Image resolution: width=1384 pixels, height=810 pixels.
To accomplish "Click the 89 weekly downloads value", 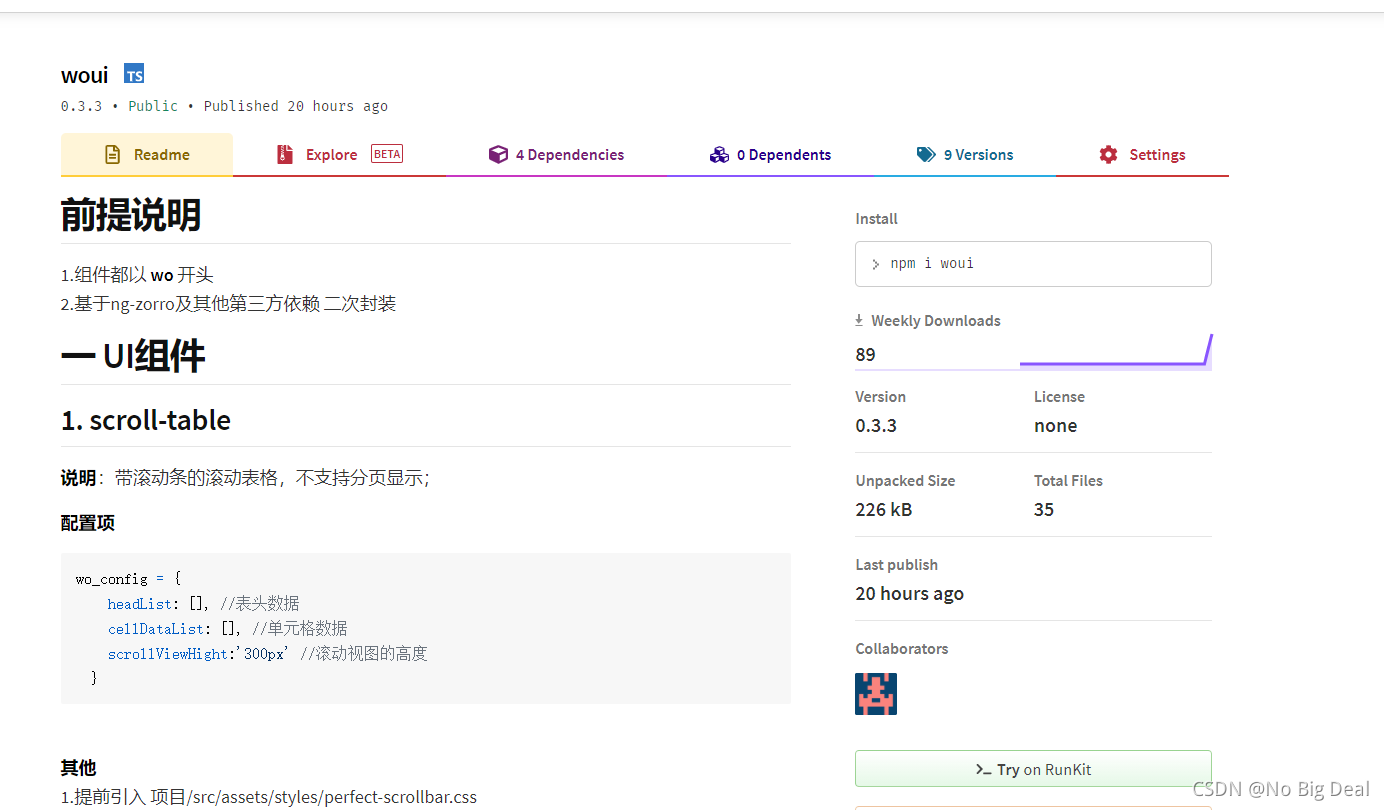I will (x=866, y=354).
